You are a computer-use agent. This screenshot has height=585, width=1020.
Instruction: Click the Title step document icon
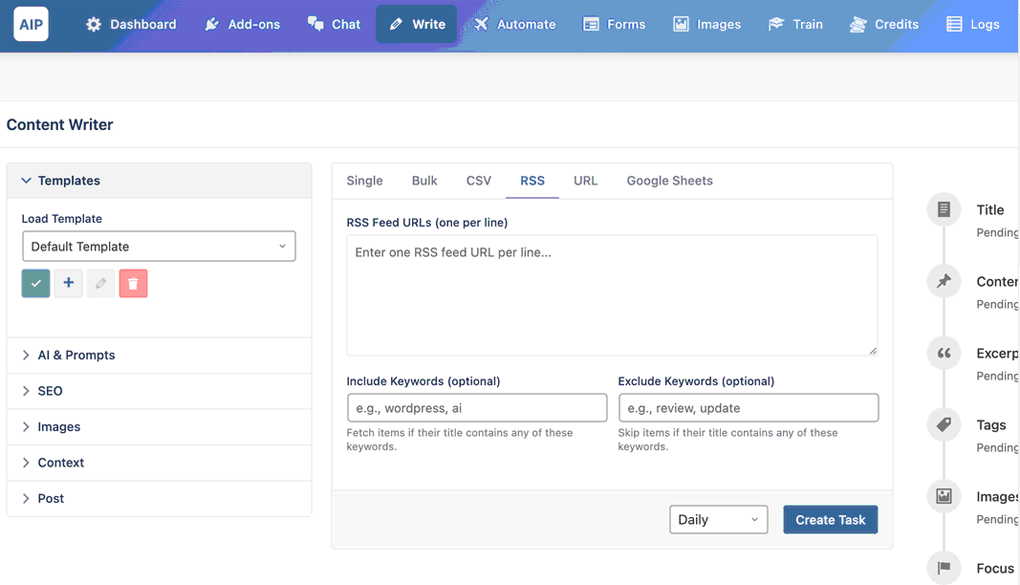(x=943, y=210)
